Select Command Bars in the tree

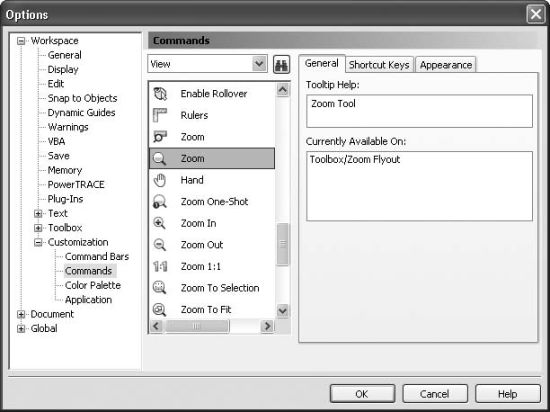pos(97,257)
